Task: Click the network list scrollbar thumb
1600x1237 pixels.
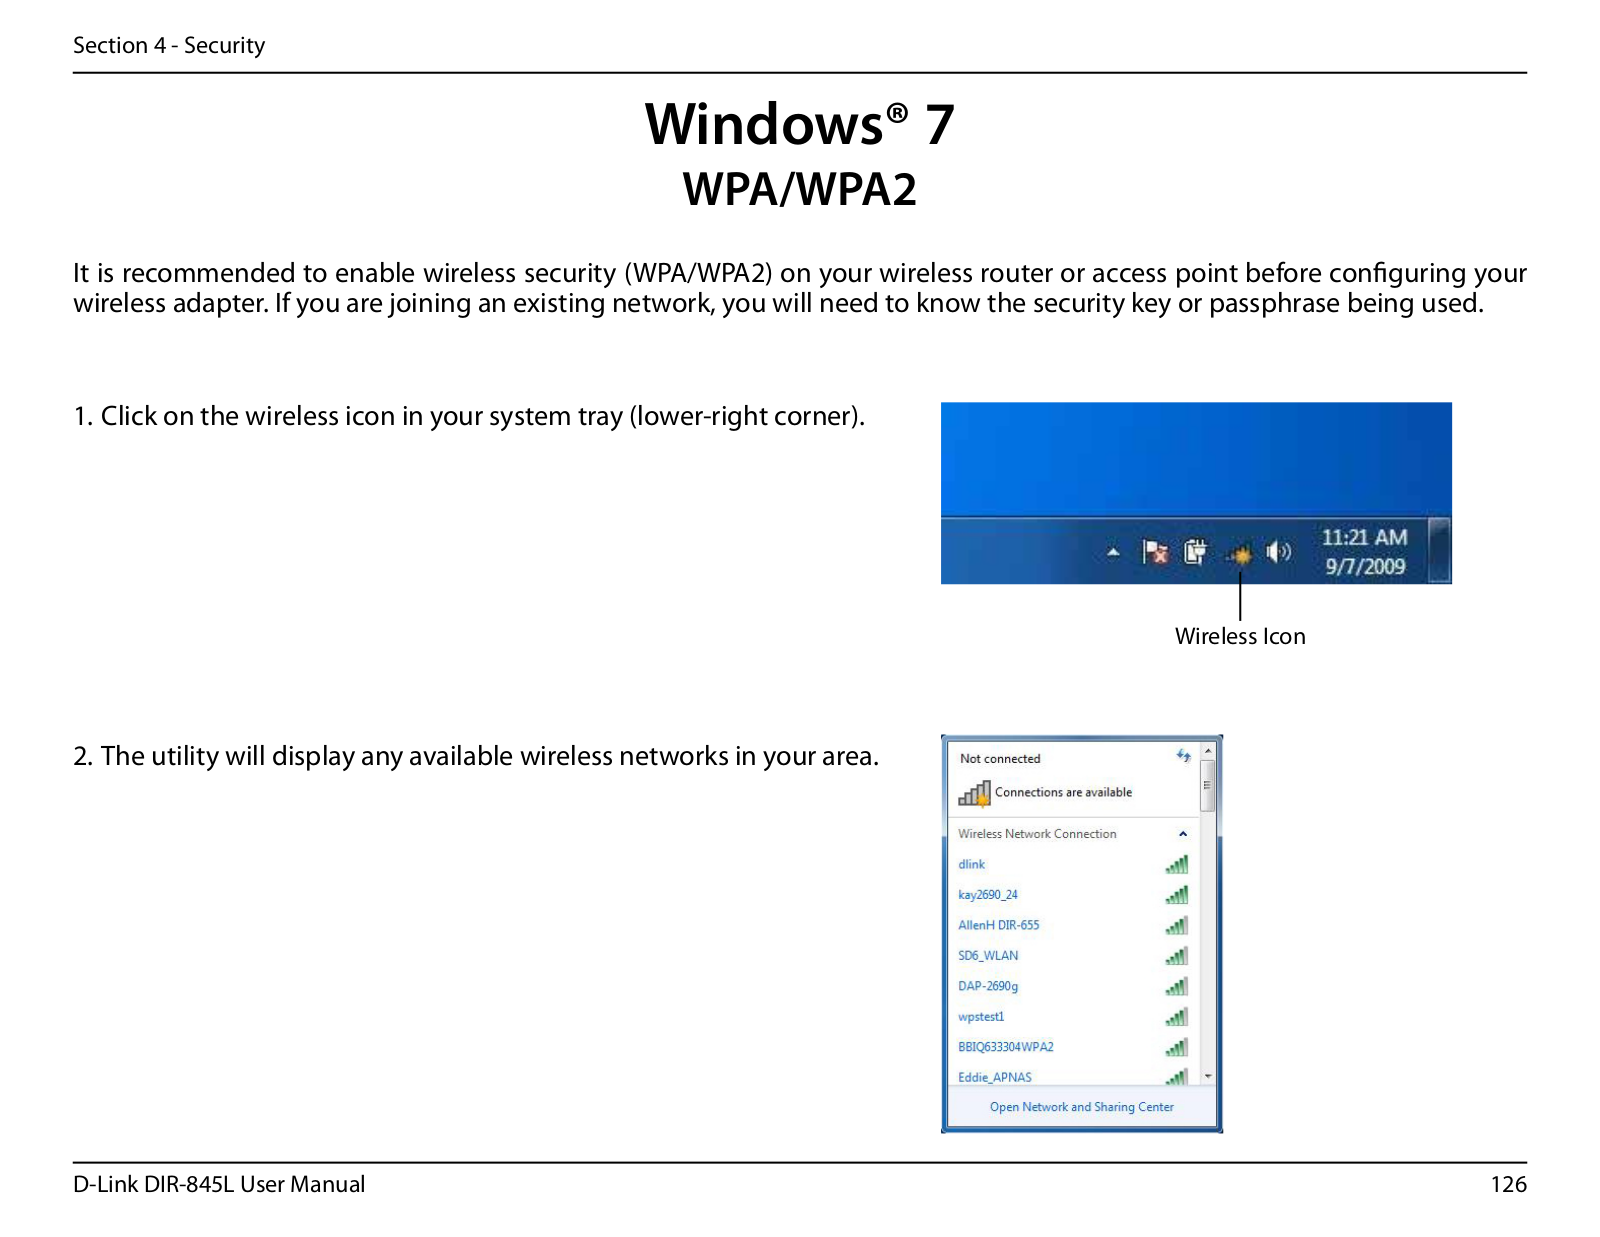Action: pyautogui.click(x=1208, y=786)
